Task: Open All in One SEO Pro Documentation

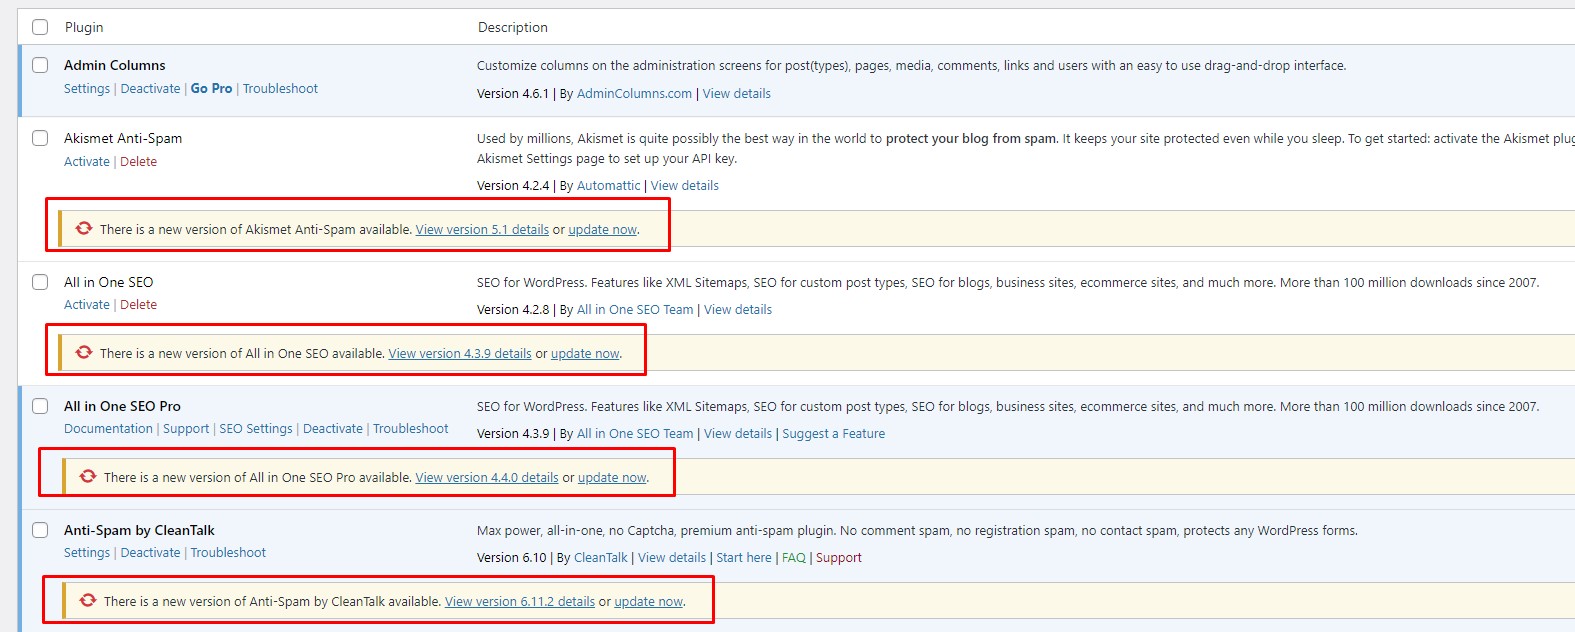Action: (108, 428)
